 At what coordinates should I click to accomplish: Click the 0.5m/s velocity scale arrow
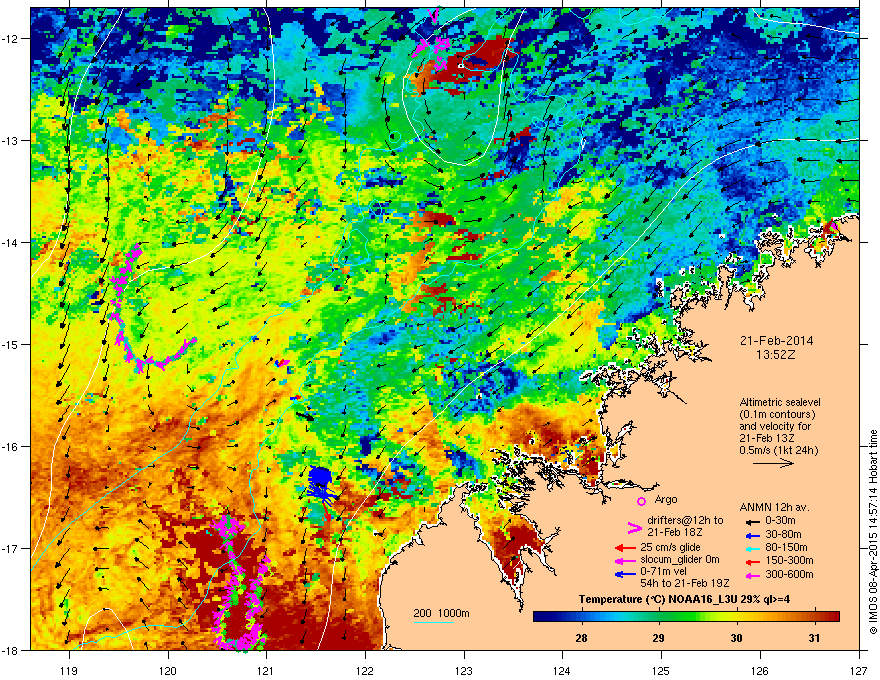pos(773,463)
